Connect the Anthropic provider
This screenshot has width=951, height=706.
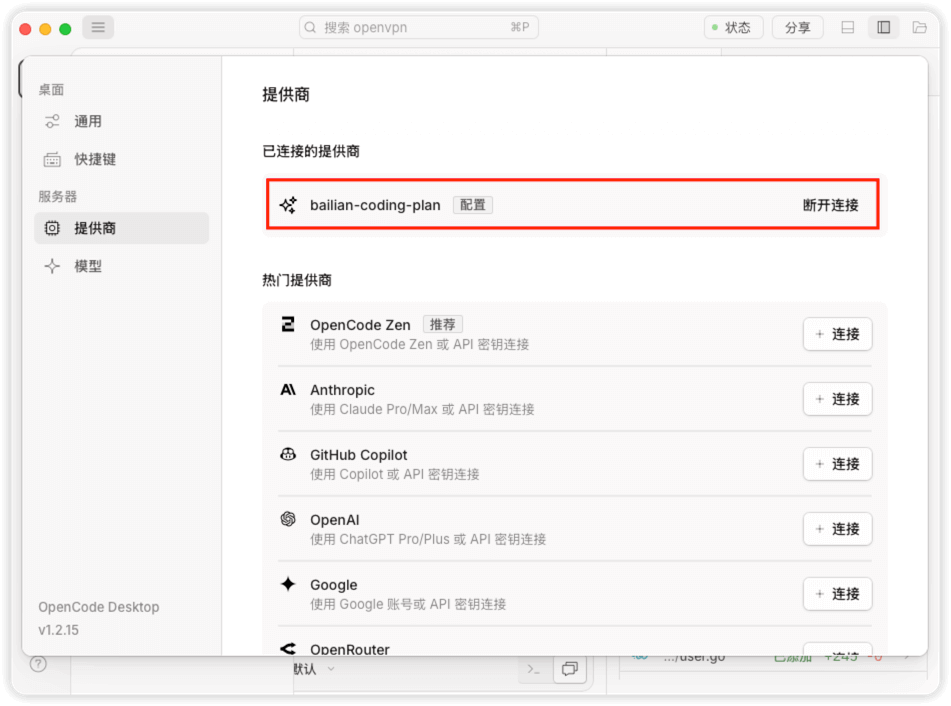pos(838,399)
